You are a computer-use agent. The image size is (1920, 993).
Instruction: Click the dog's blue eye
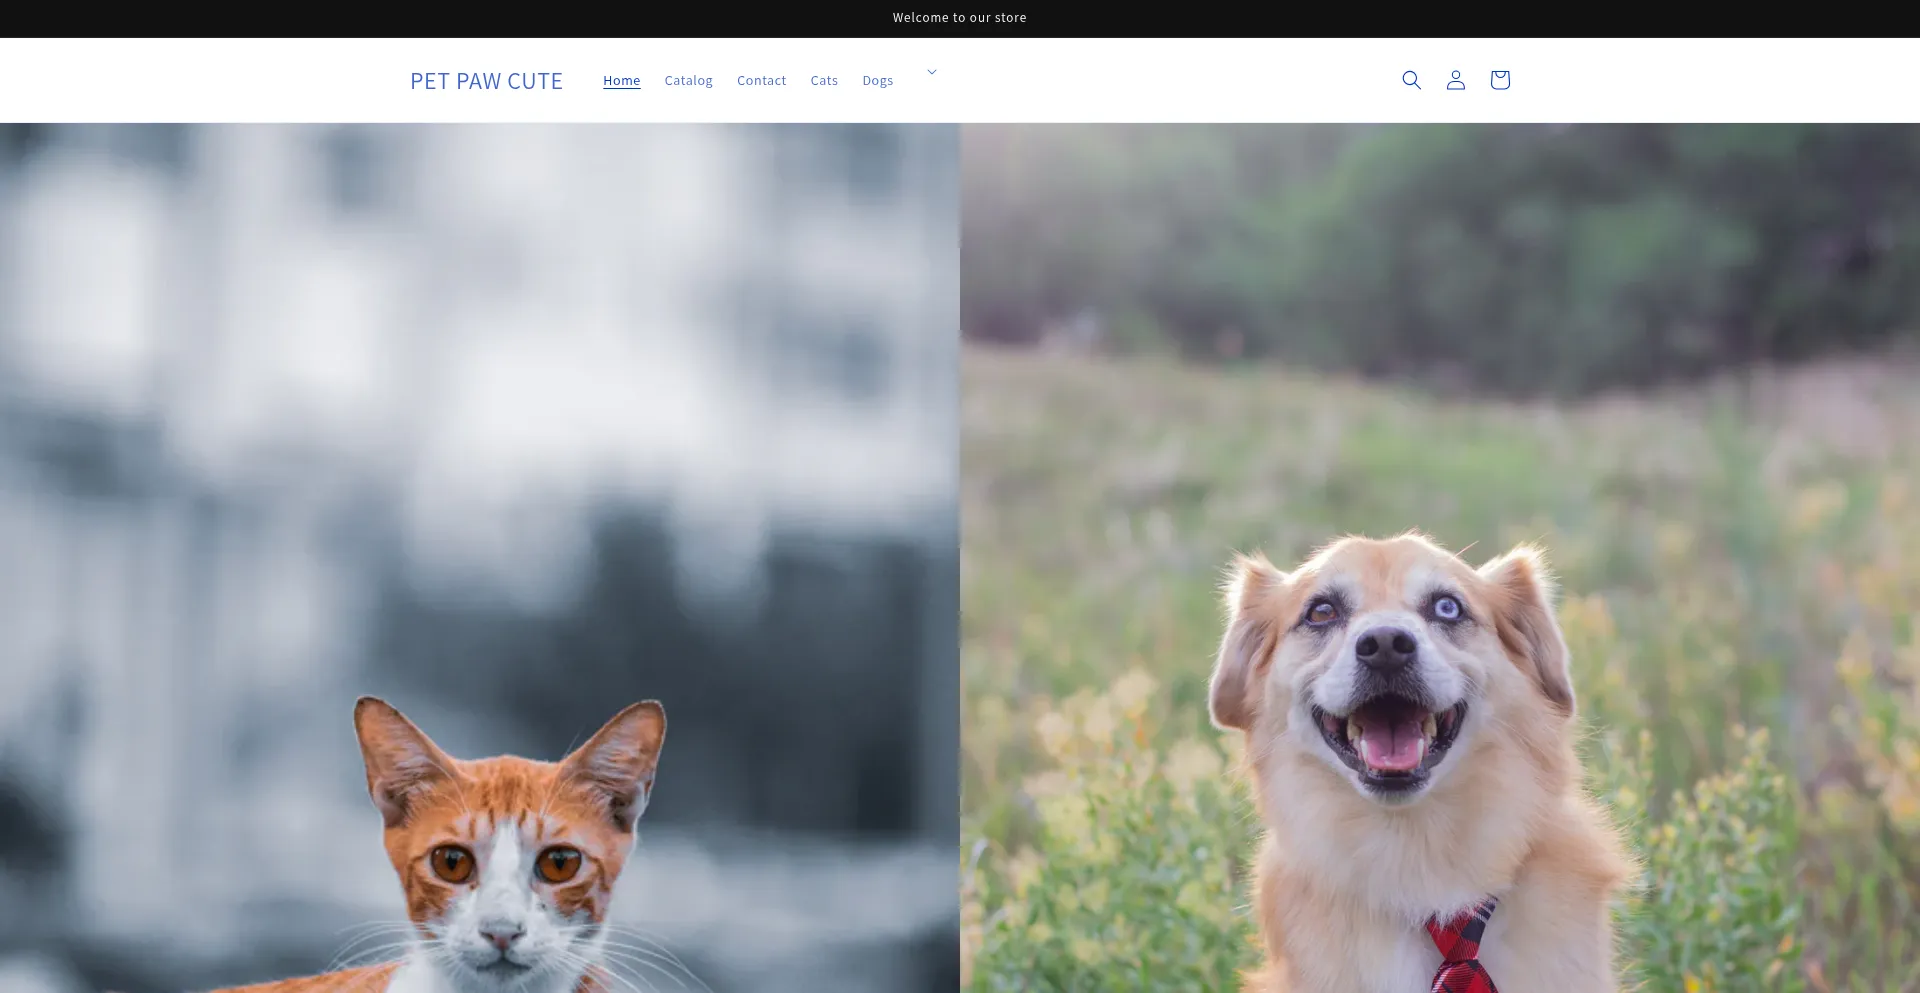1447,607
